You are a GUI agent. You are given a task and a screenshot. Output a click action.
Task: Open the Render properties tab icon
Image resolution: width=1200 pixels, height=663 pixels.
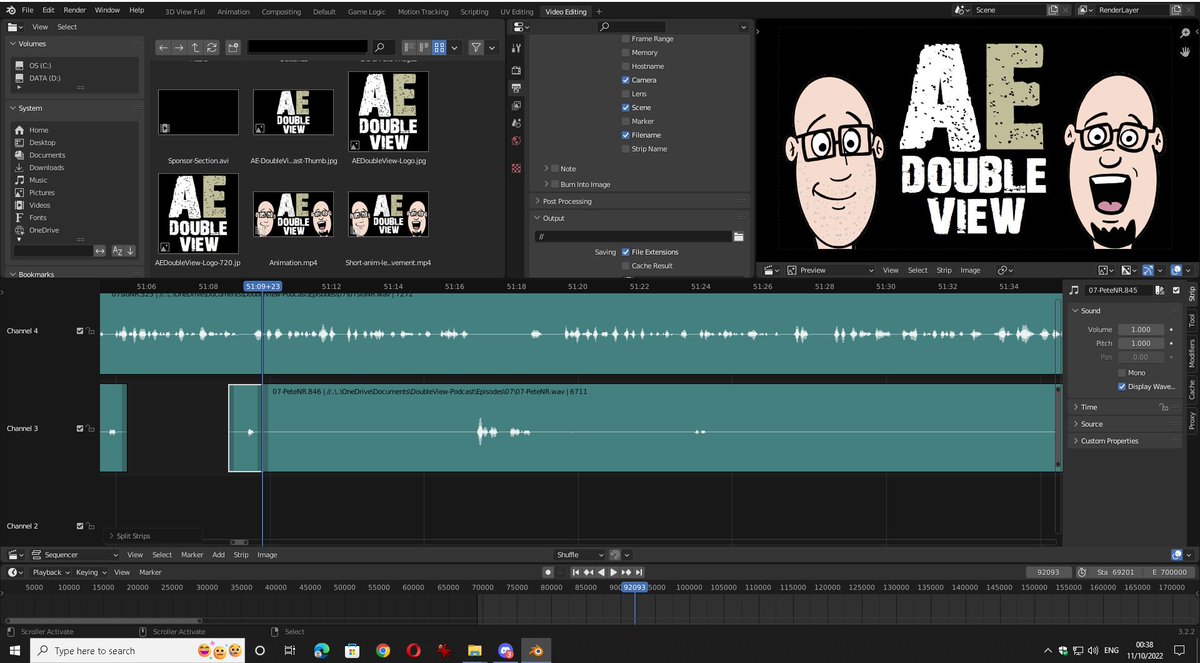(516, 71)
